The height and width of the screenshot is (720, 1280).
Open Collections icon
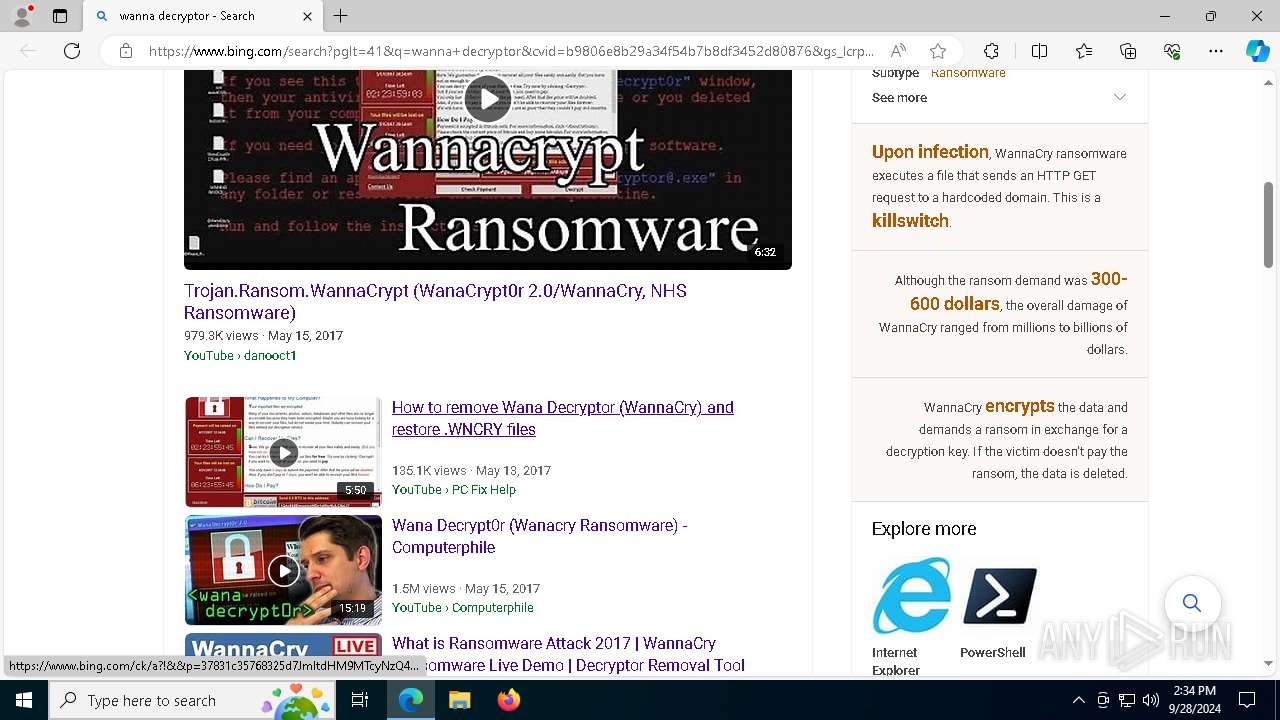coord(1128,51)
